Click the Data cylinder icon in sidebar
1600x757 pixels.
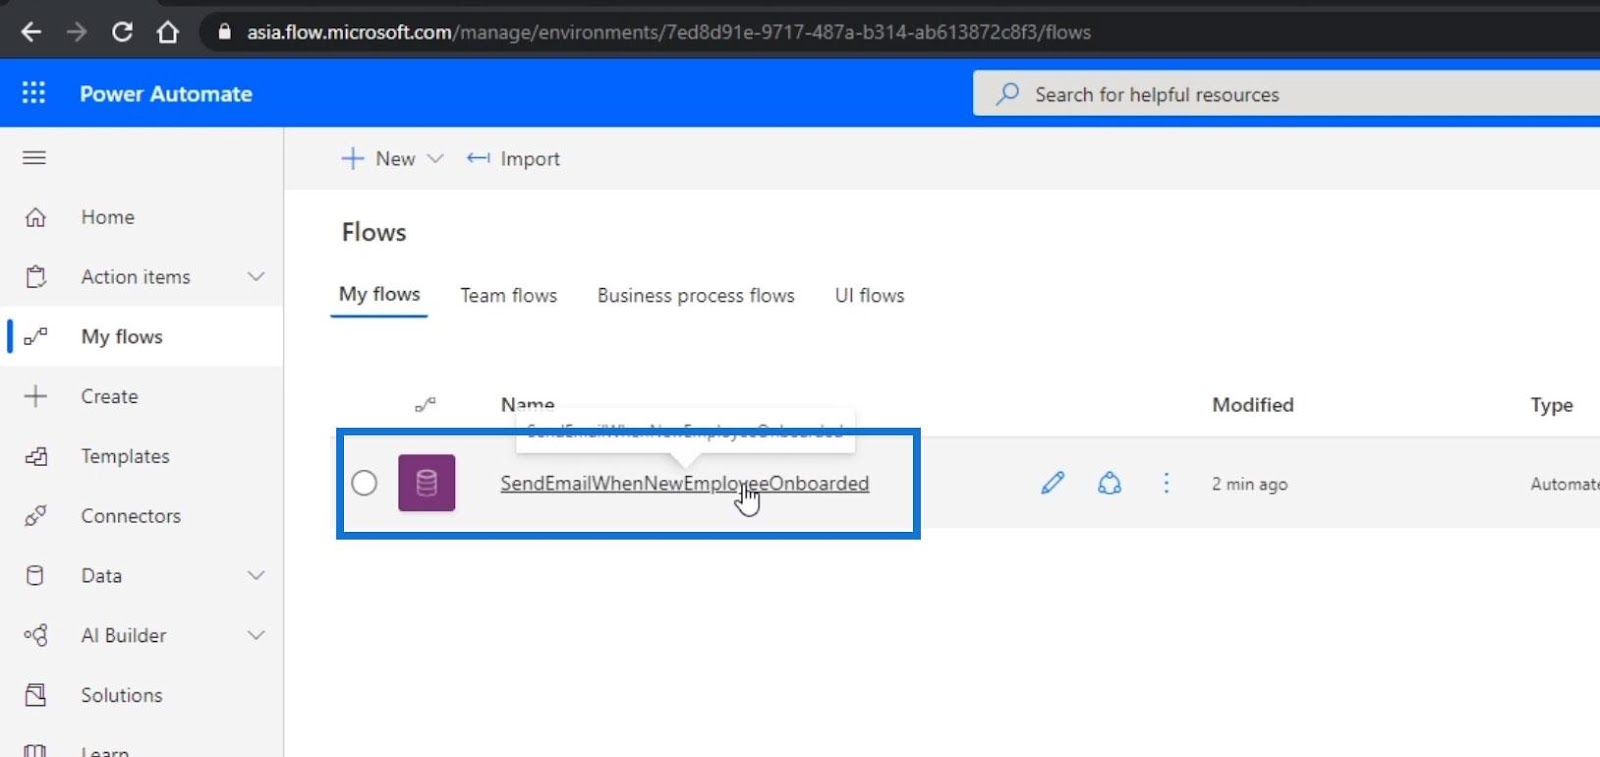click(x=35, y=575)
